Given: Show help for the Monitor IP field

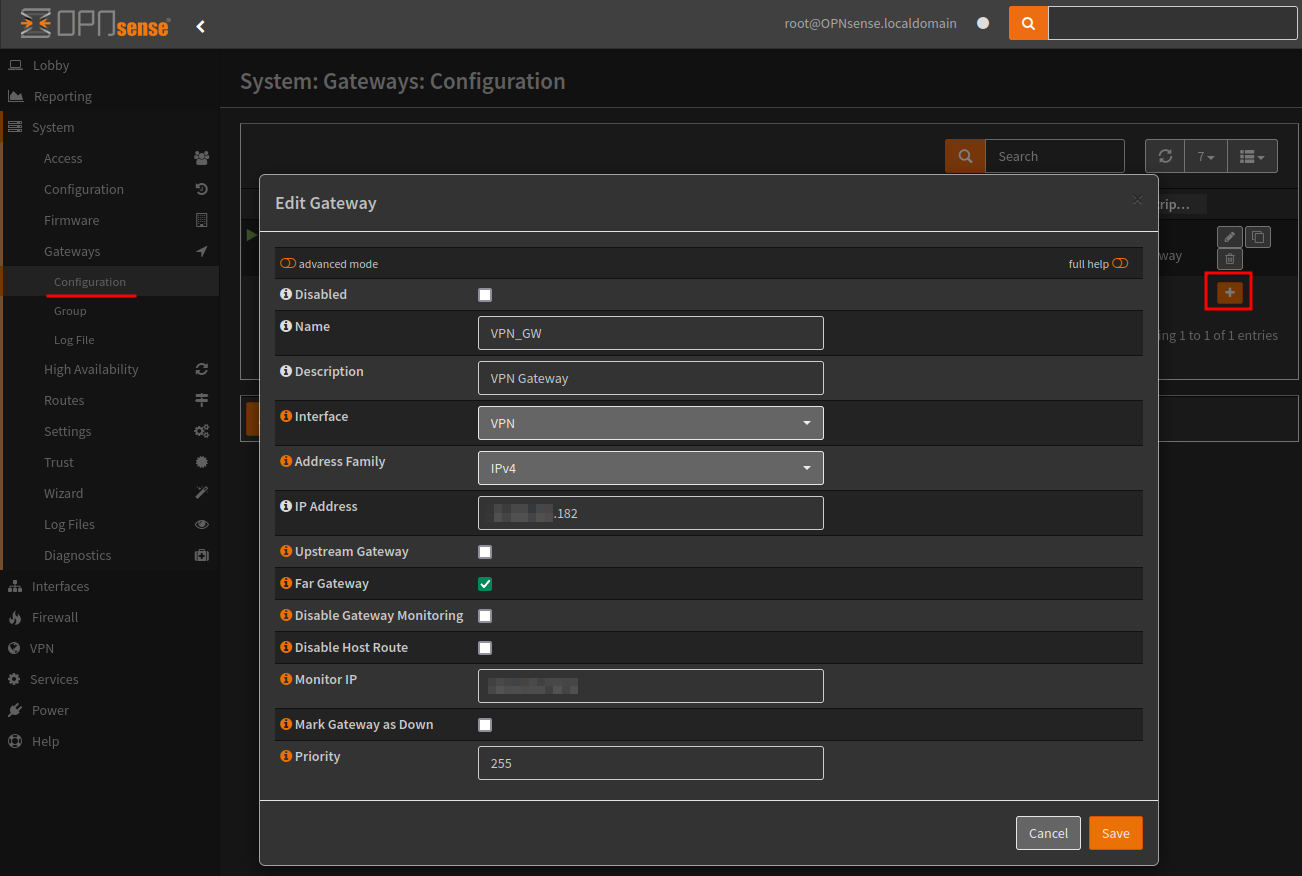Looking at the screenshot, I should [286, 679].
